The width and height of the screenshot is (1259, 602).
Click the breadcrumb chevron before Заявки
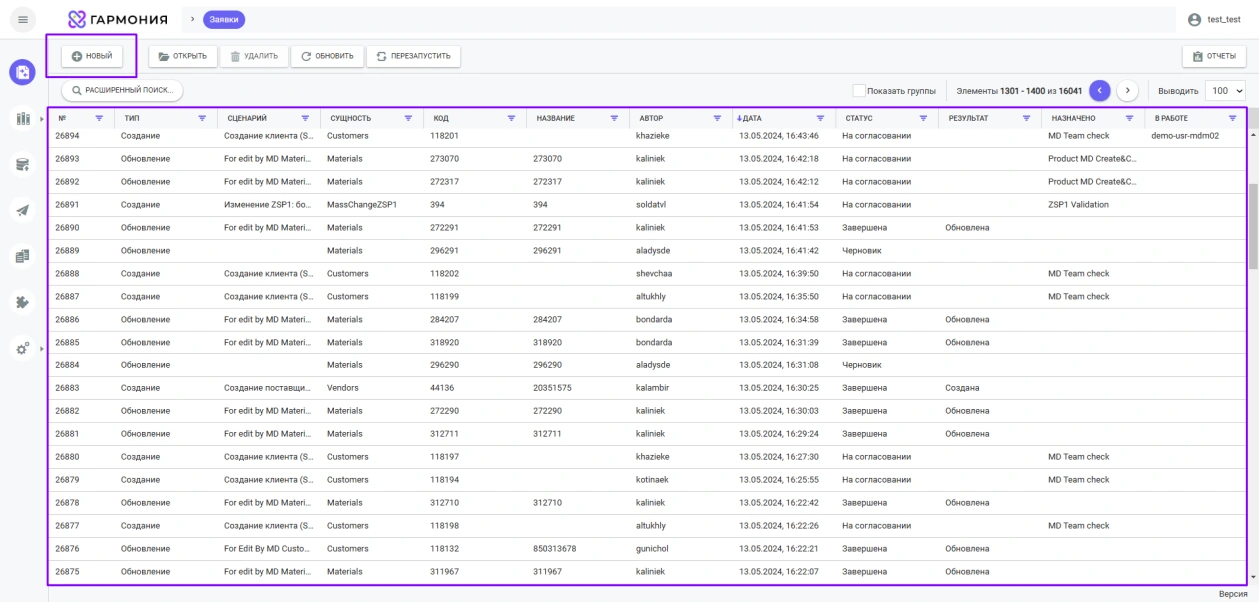click(192, 19)
